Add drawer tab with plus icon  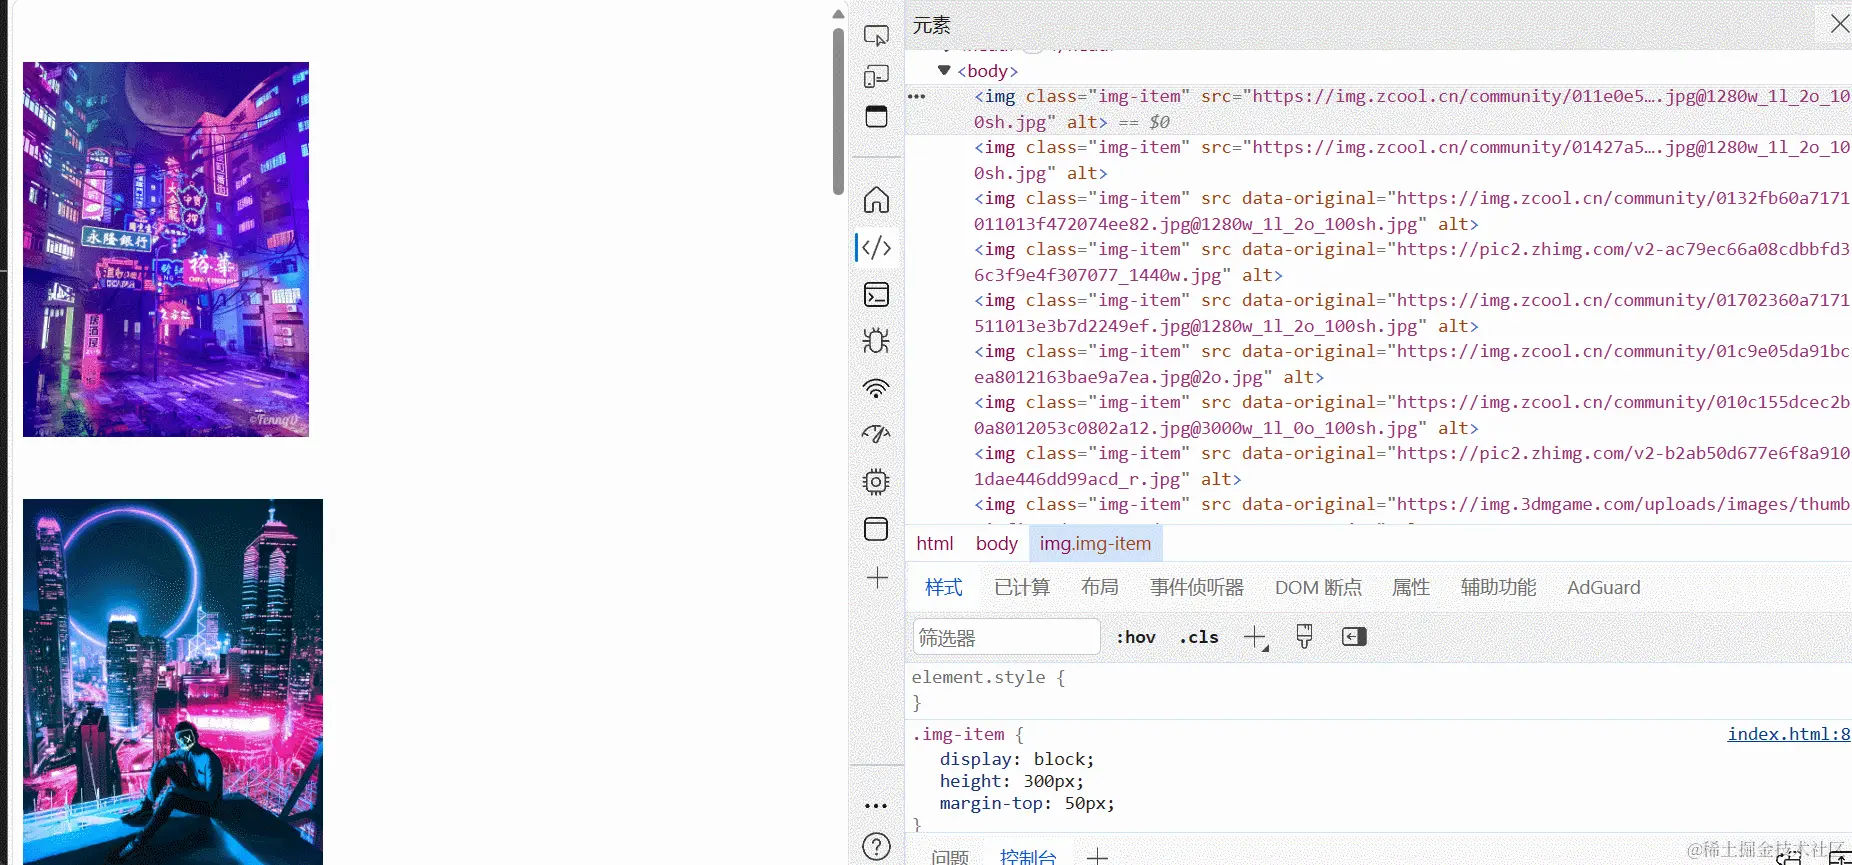[x=1097, y=856]
